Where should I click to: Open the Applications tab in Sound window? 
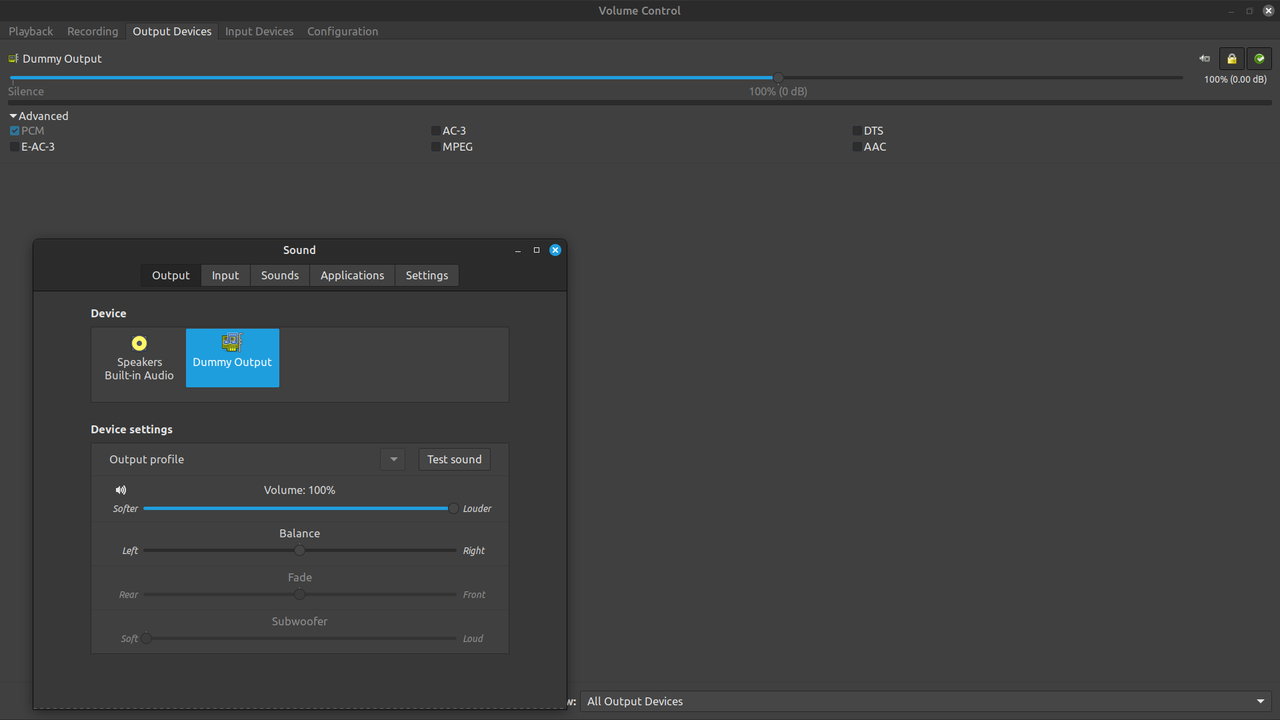click(351, 275)
